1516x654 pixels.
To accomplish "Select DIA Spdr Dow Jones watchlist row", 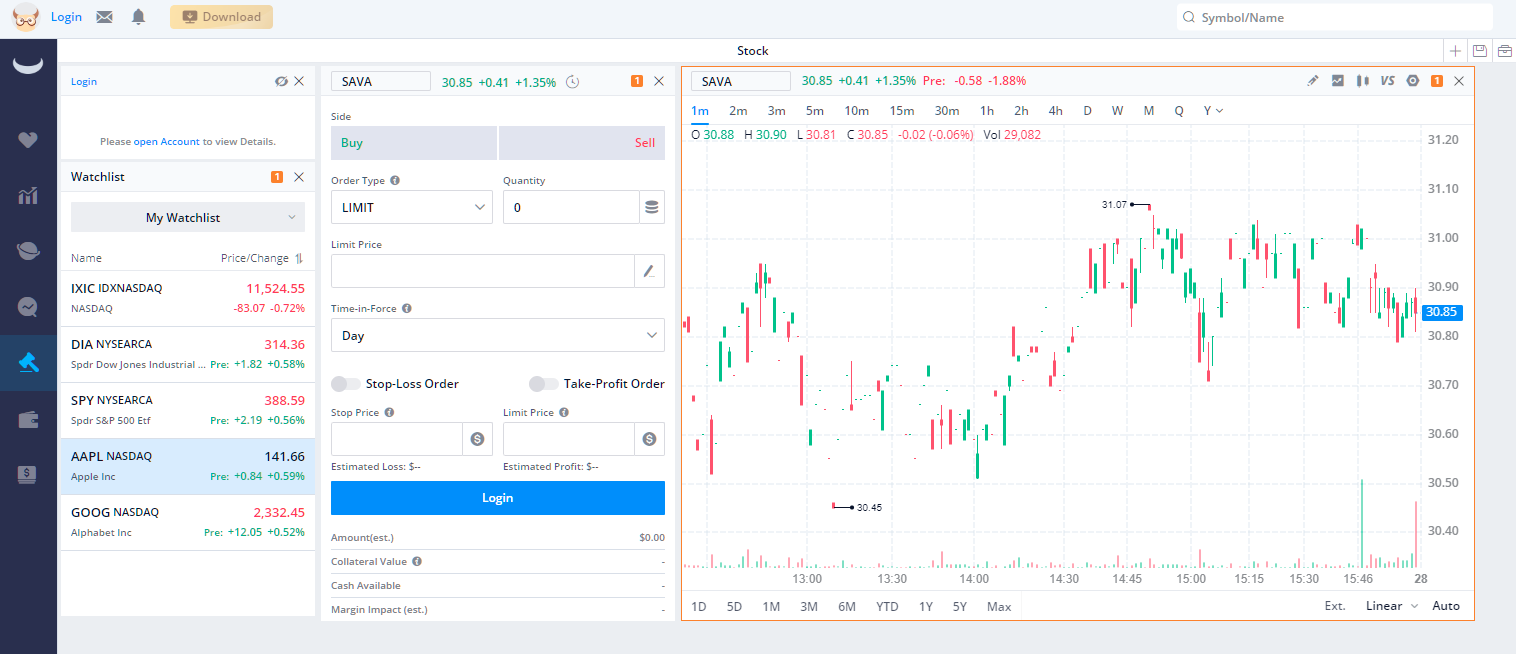I will [x=188, y=354].
